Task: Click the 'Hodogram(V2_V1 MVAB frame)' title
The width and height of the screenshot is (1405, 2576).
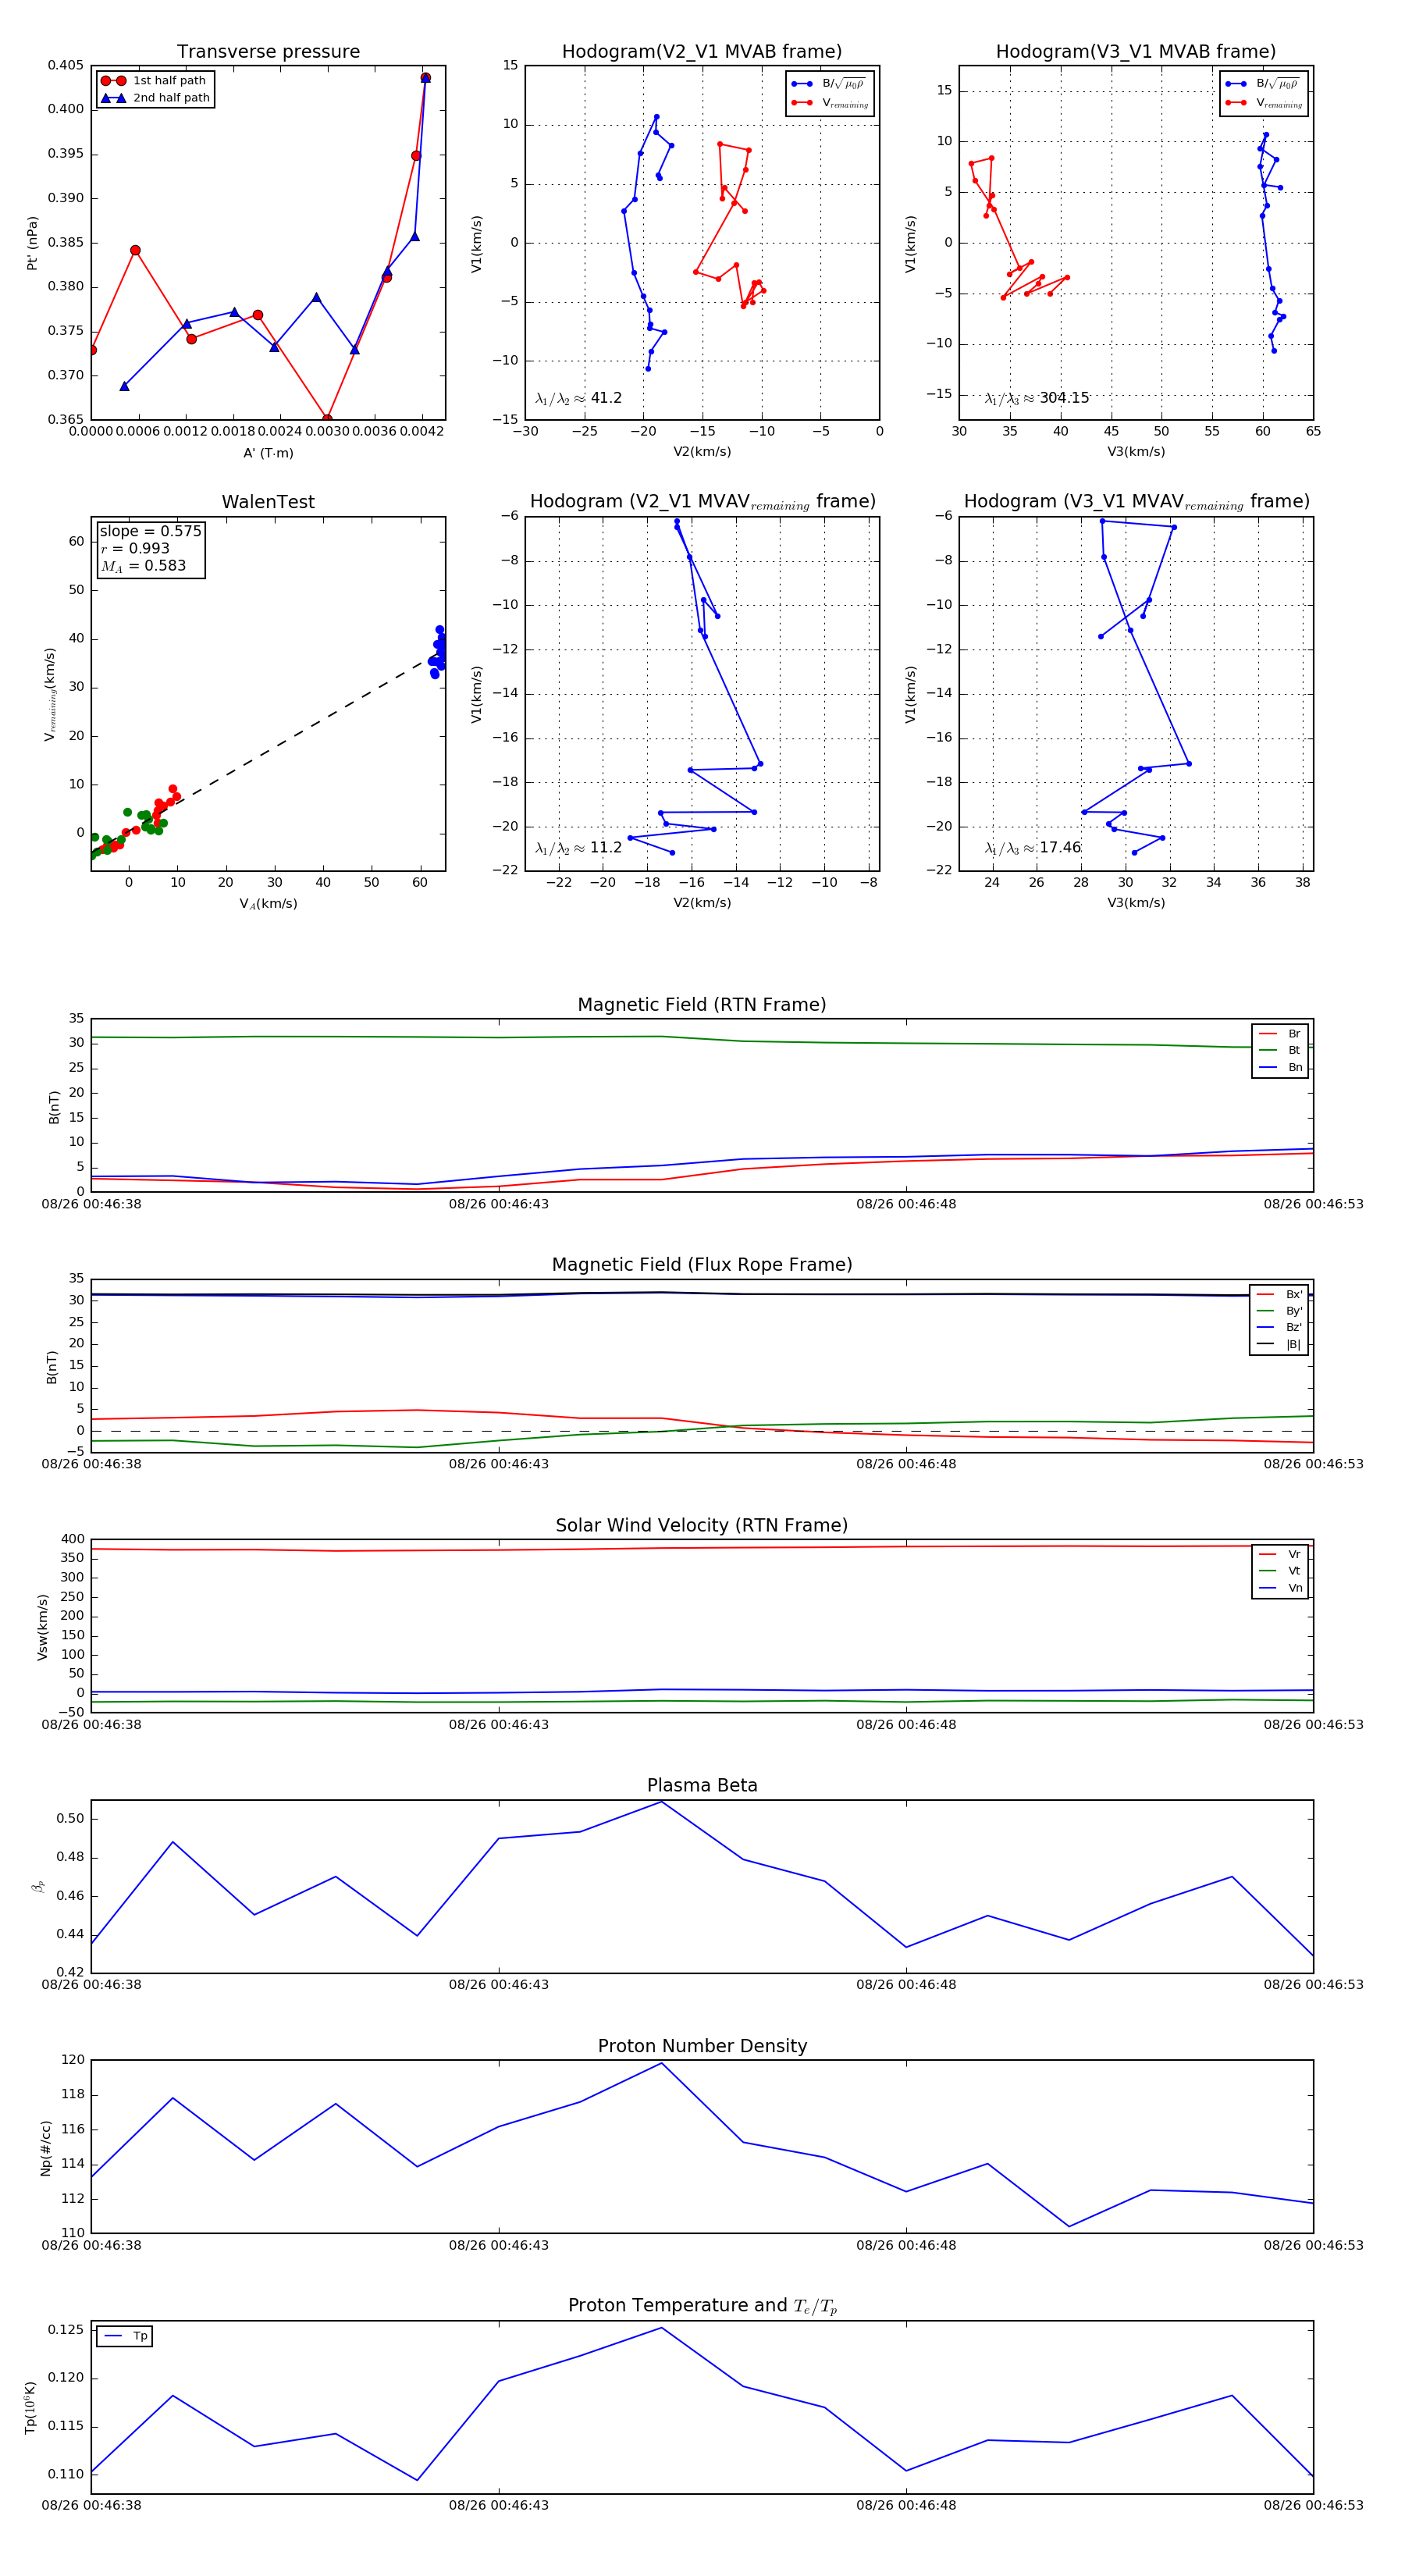Action: coord(702,52)
